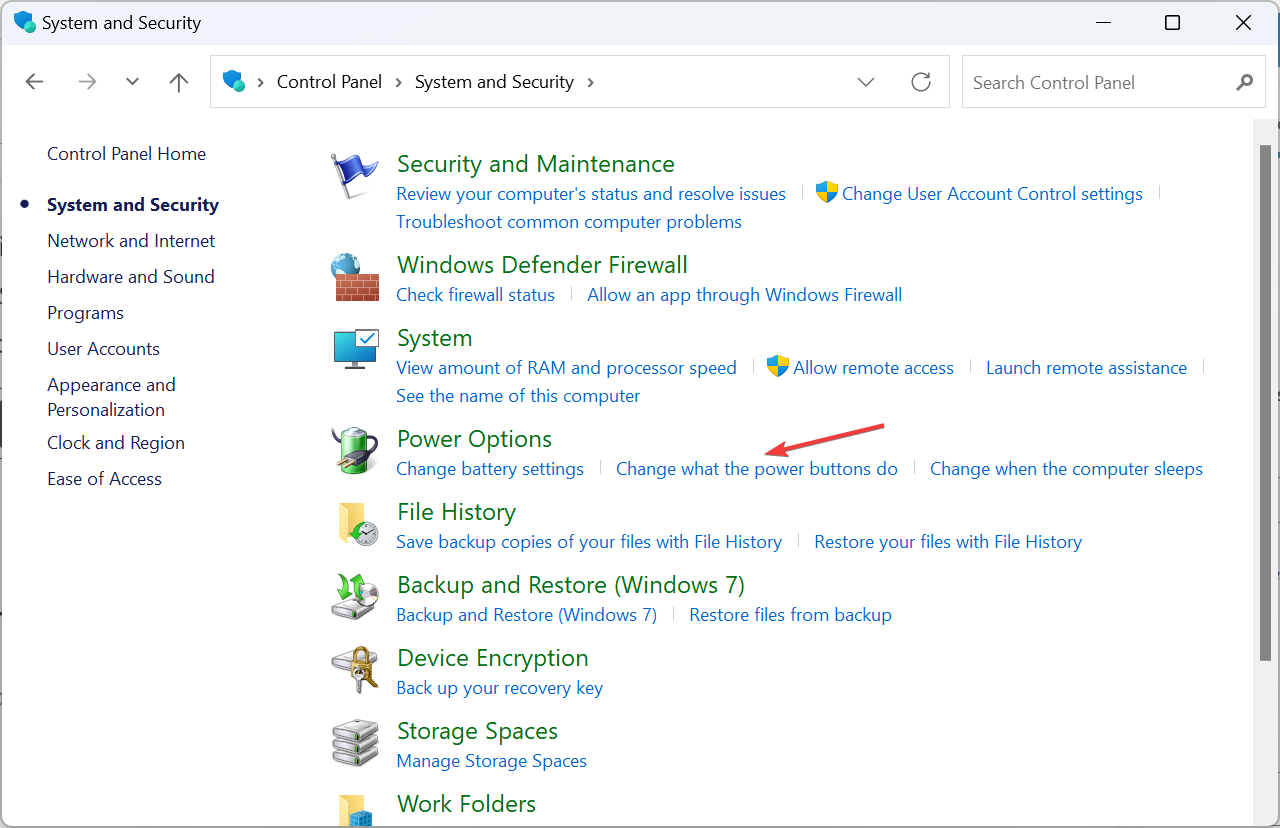Click Allow an app through Windows Firewall
1280x828 pixels.
point(744,295)
